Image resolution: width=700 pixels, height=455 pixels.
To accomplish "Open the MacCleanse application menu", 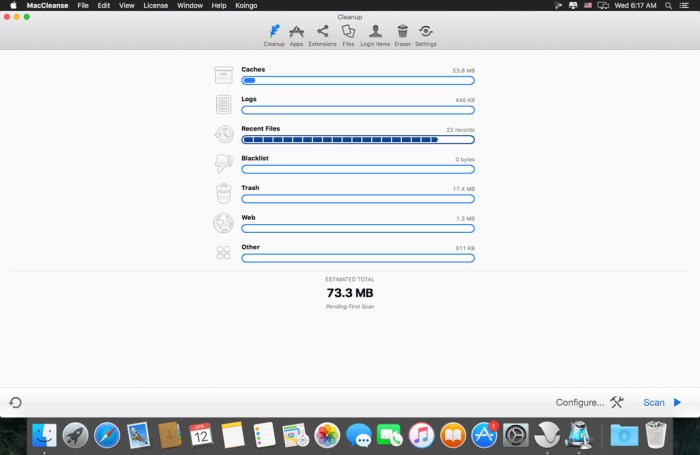I will pos(47,5).
